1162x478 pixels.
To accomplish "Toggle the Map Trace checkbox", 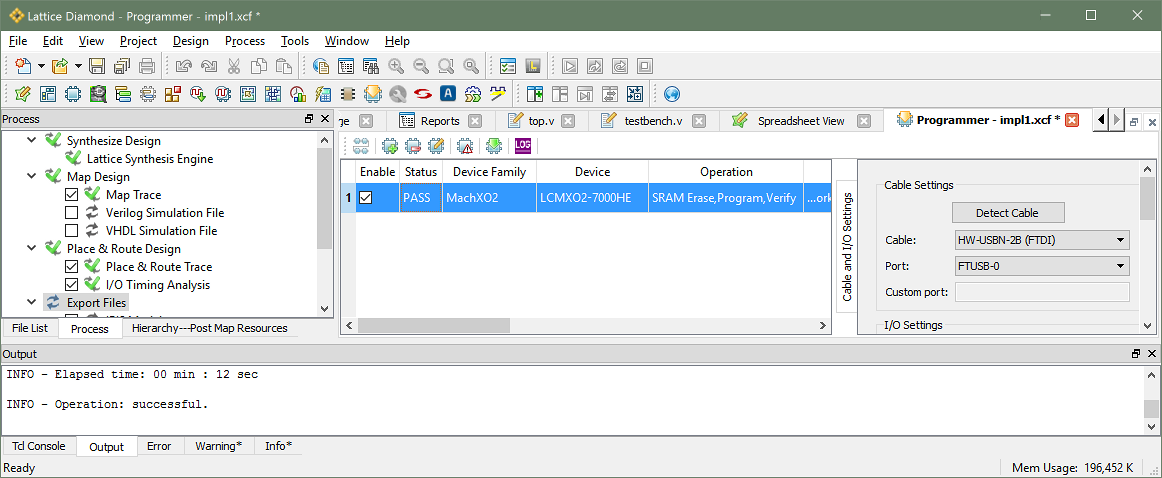I will coord(72,195).
